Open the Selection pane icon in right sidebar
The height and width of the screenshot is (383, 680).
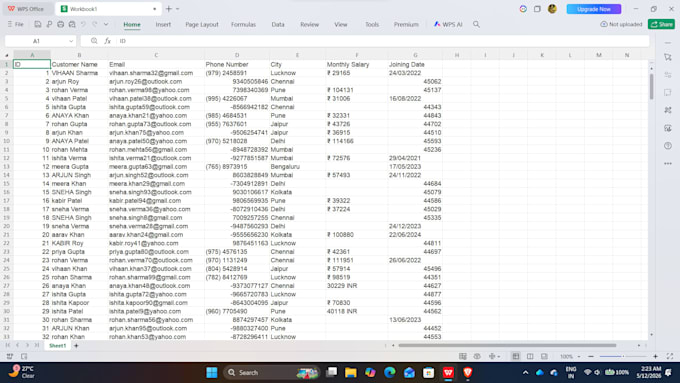pos(668,57)
